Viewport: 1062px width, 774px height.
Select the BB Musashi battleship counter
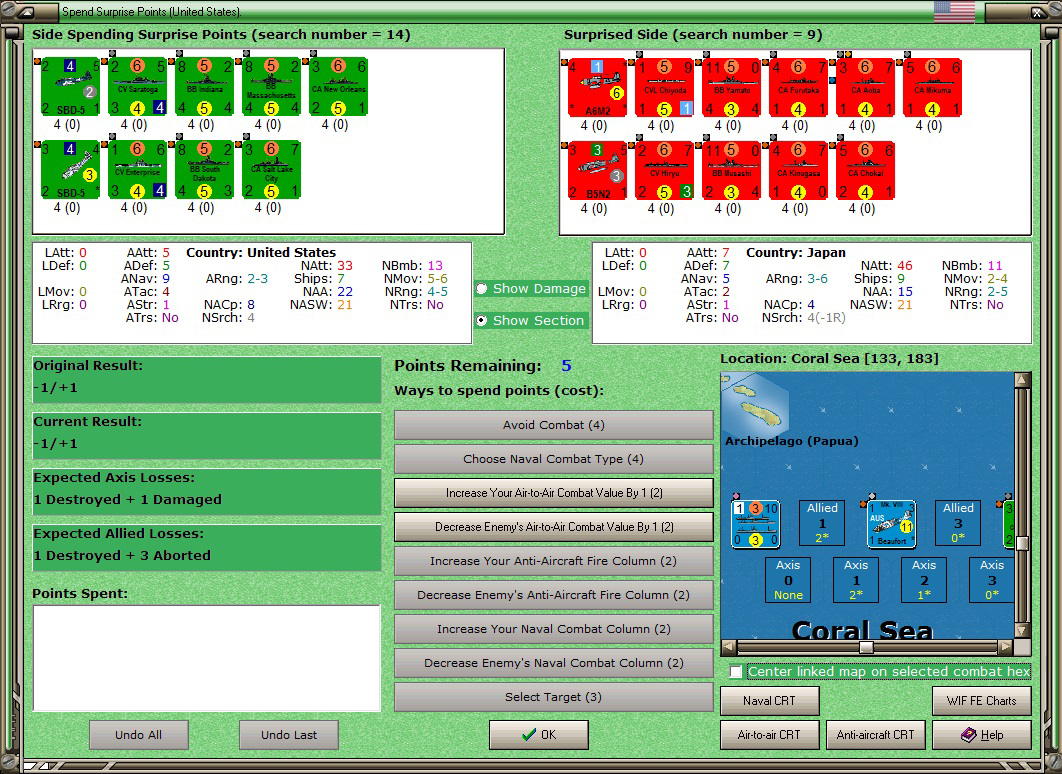[x=731, y=171]
